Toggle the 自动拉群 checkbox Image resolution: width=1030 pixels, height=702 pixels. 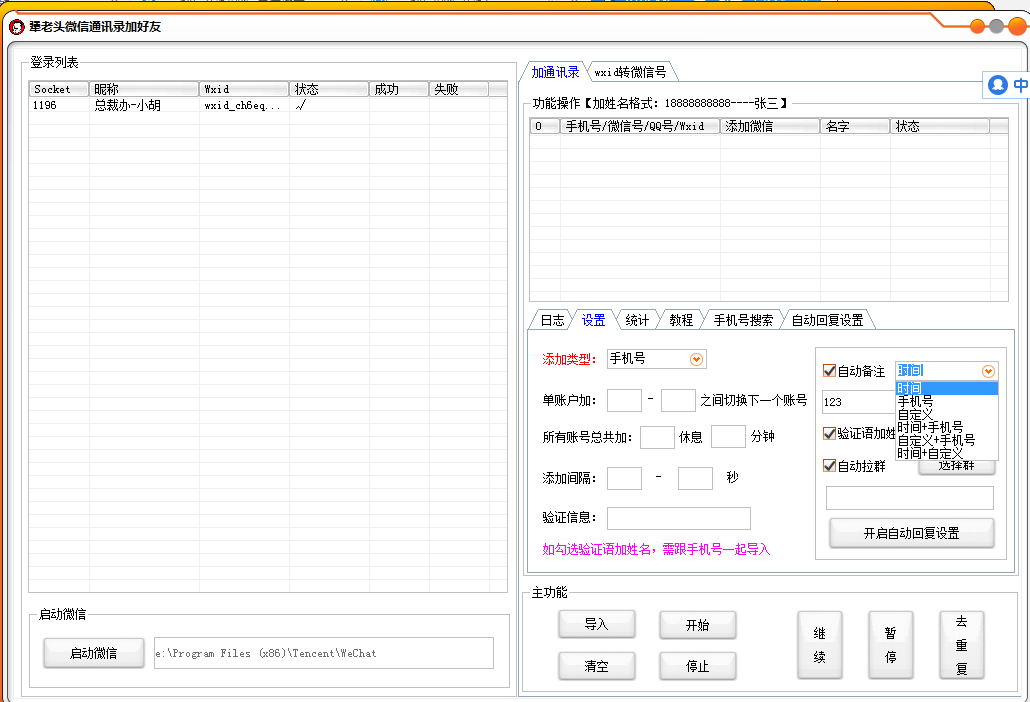[830, 466]
